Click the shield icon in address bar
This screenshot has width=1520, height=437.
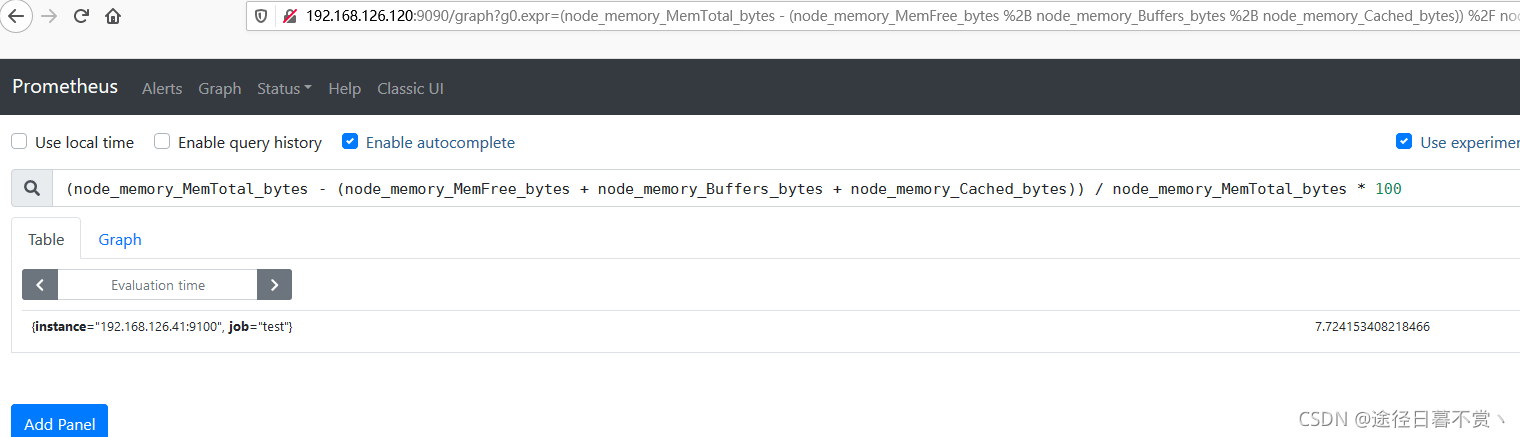pos(261,16)
